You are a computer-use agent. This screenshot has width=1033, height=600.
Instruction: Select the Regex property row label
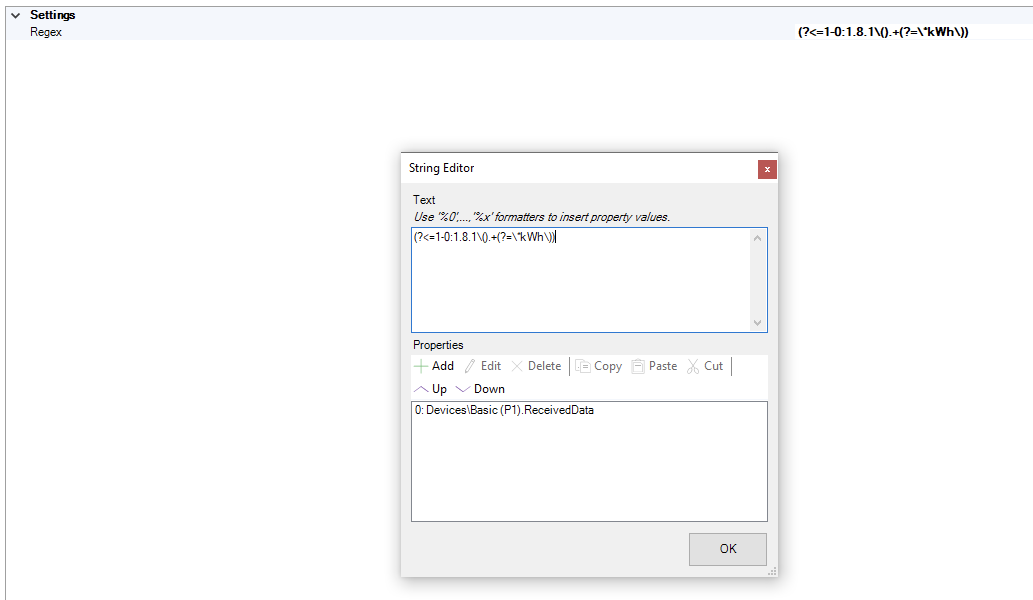pos(46,32)
